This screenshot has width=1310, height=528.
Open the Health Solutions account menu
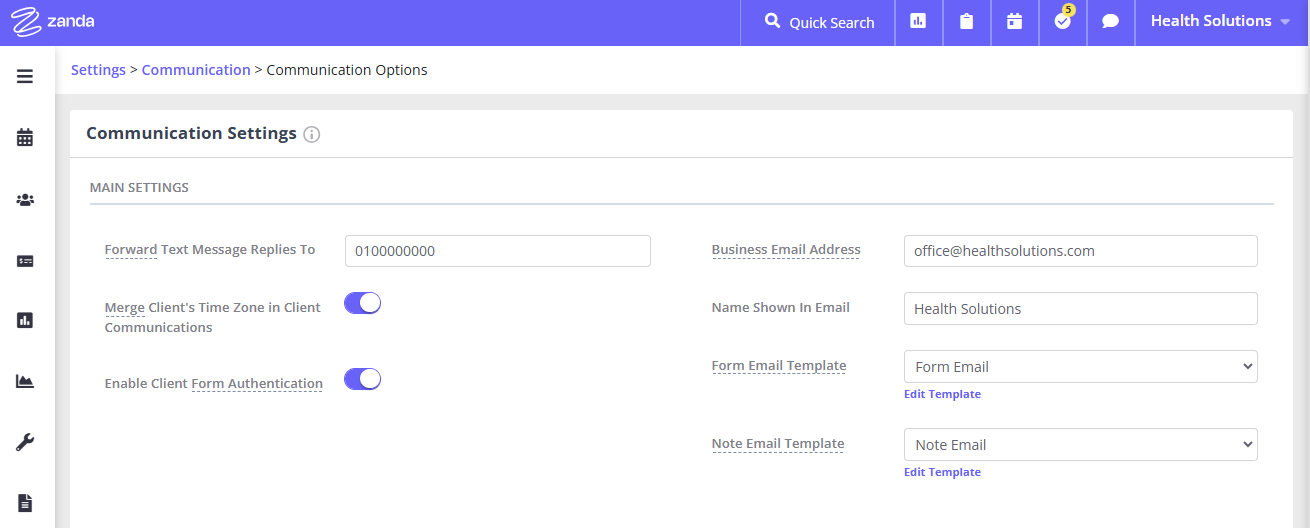[x=1221, y=21]
